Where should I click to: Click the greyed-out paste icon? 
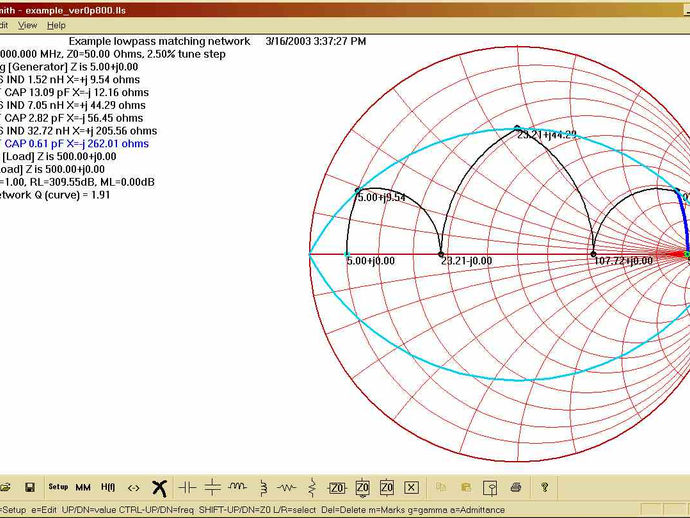[466, 487]
